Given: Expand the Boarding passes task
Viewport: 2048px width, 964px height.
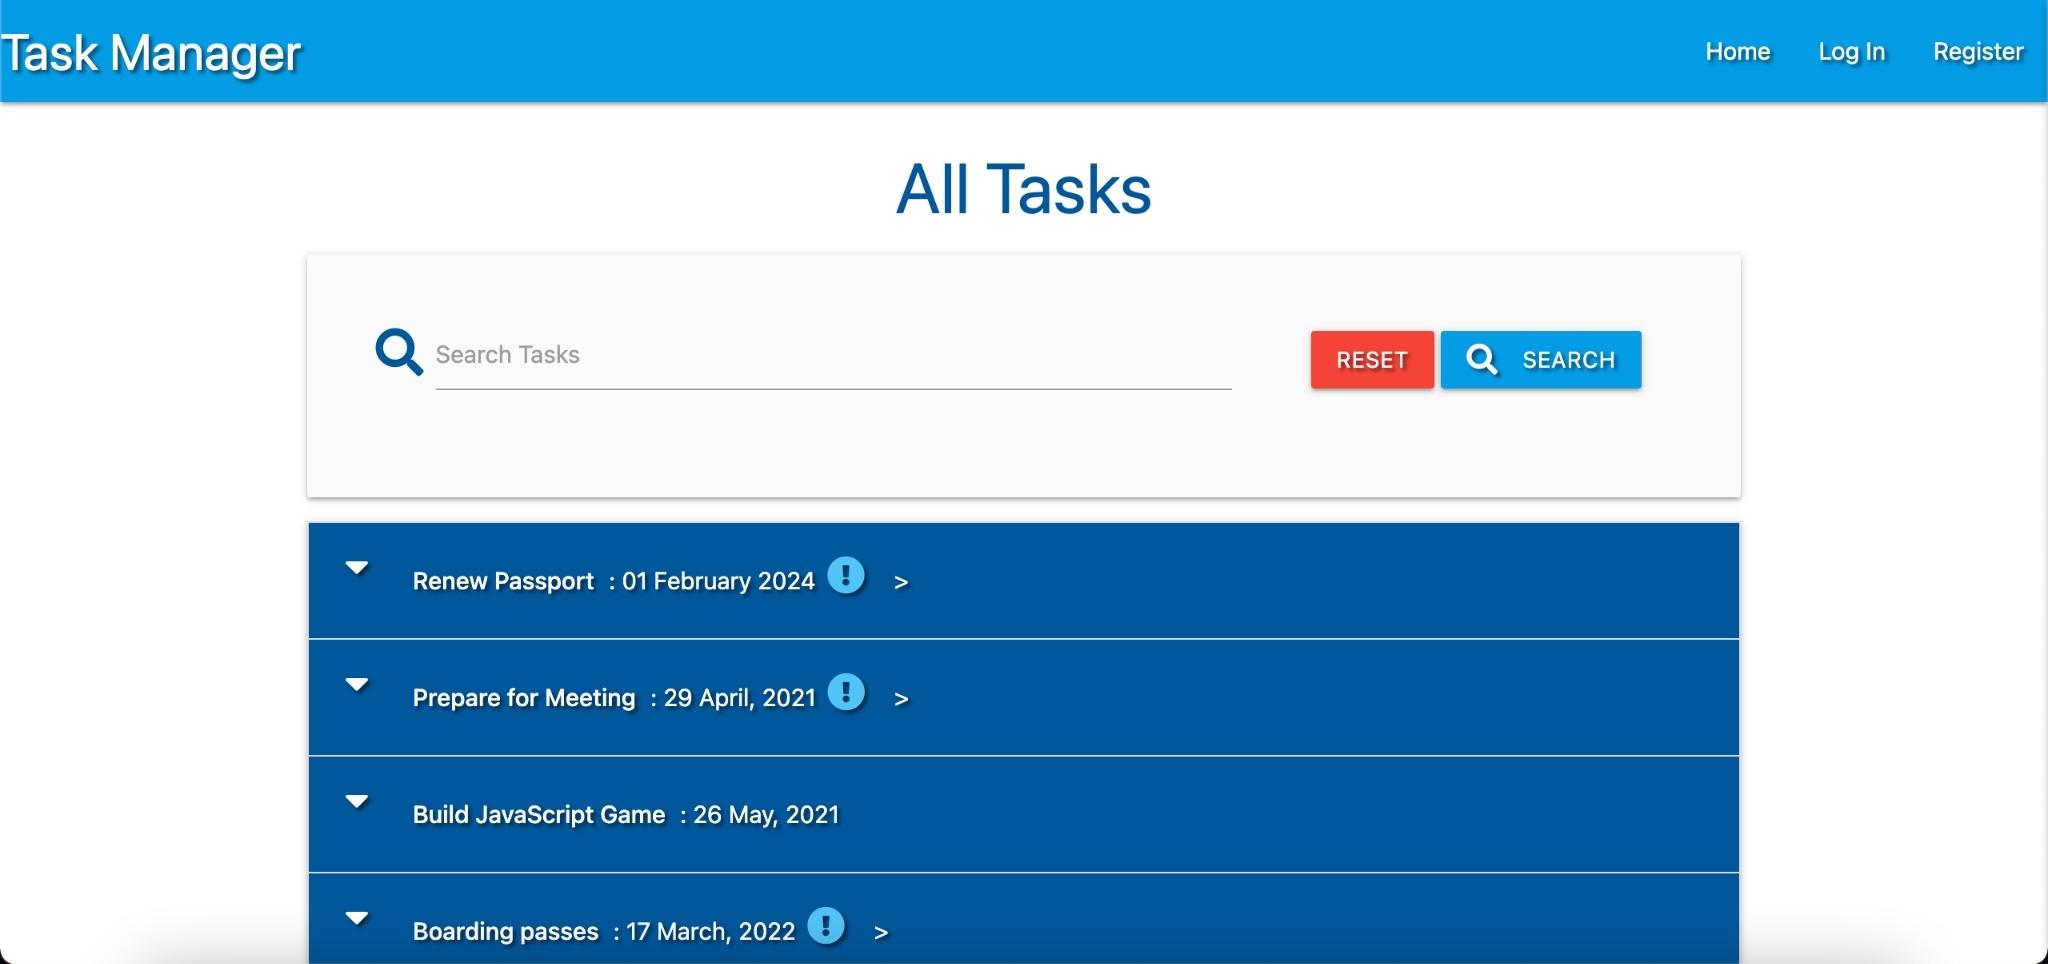Looking at the screenshot, I should click(x=357, y=919).
